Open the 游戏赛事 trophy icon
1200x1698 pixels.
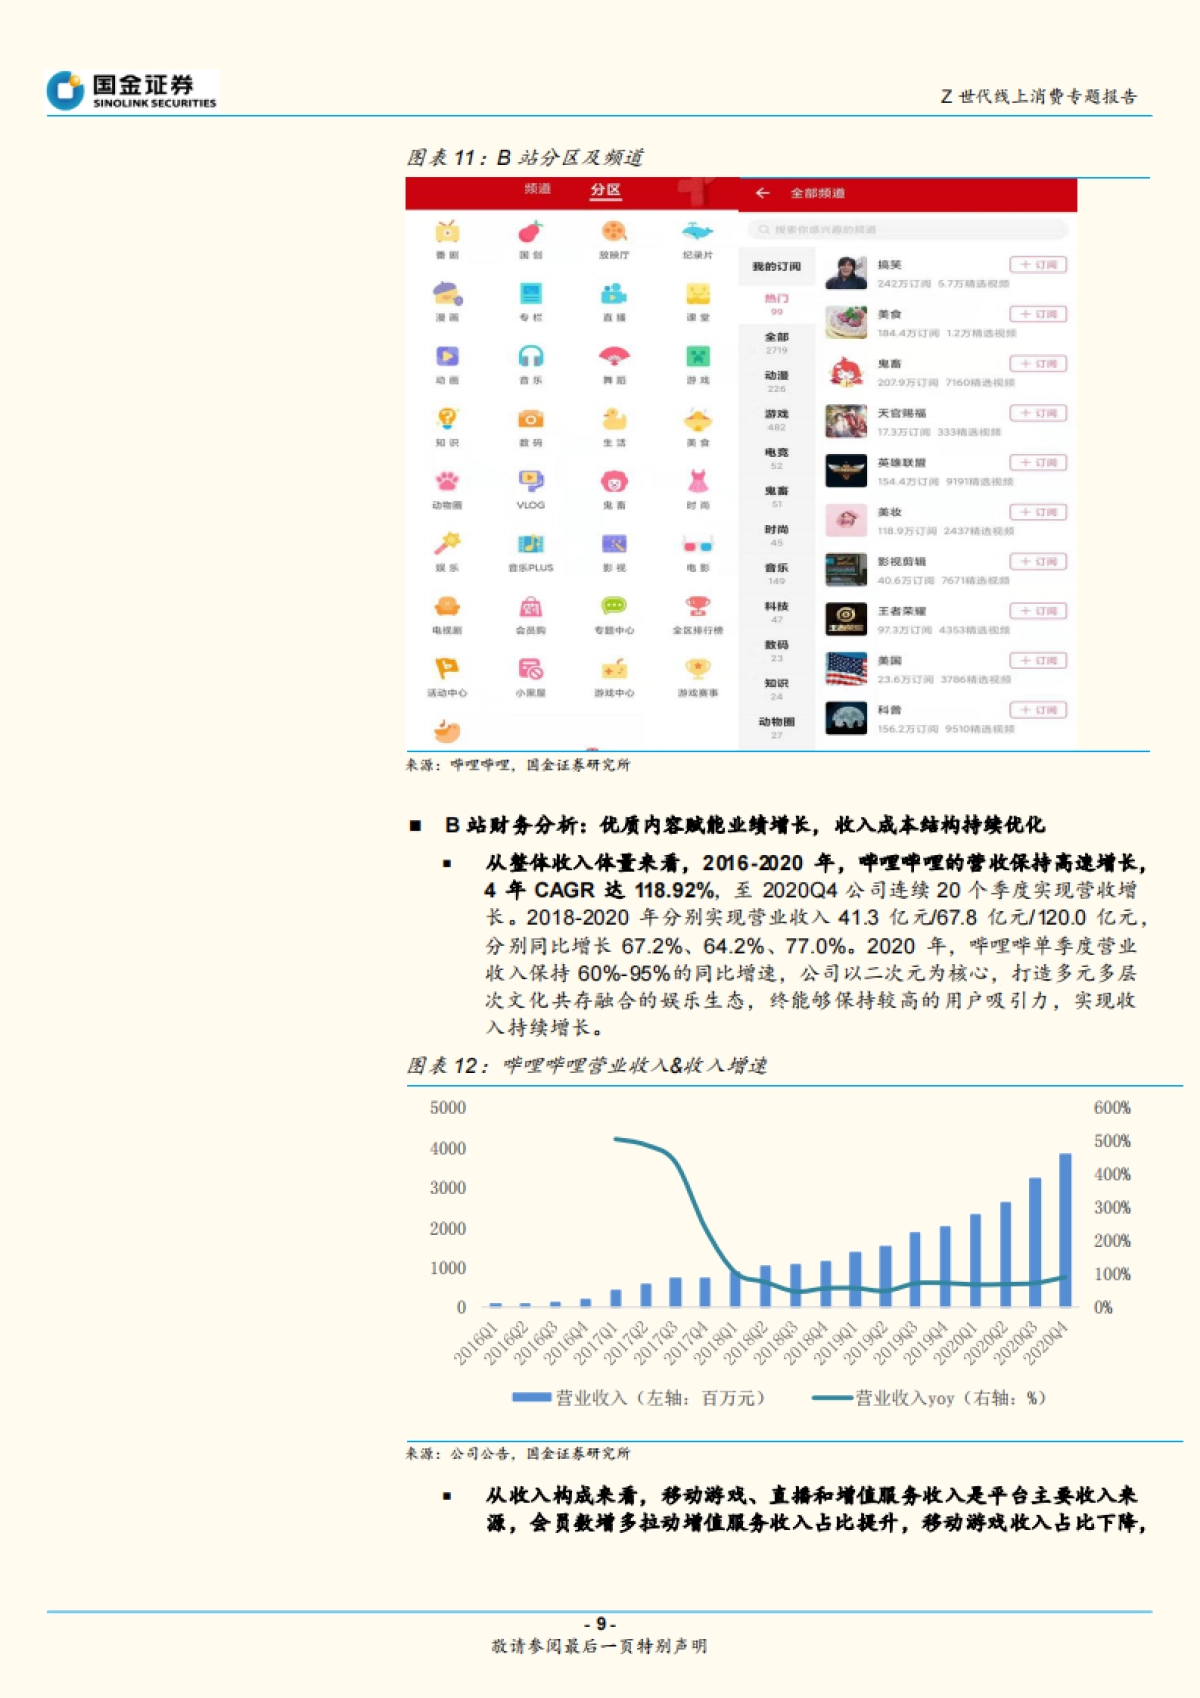[697, 669]
